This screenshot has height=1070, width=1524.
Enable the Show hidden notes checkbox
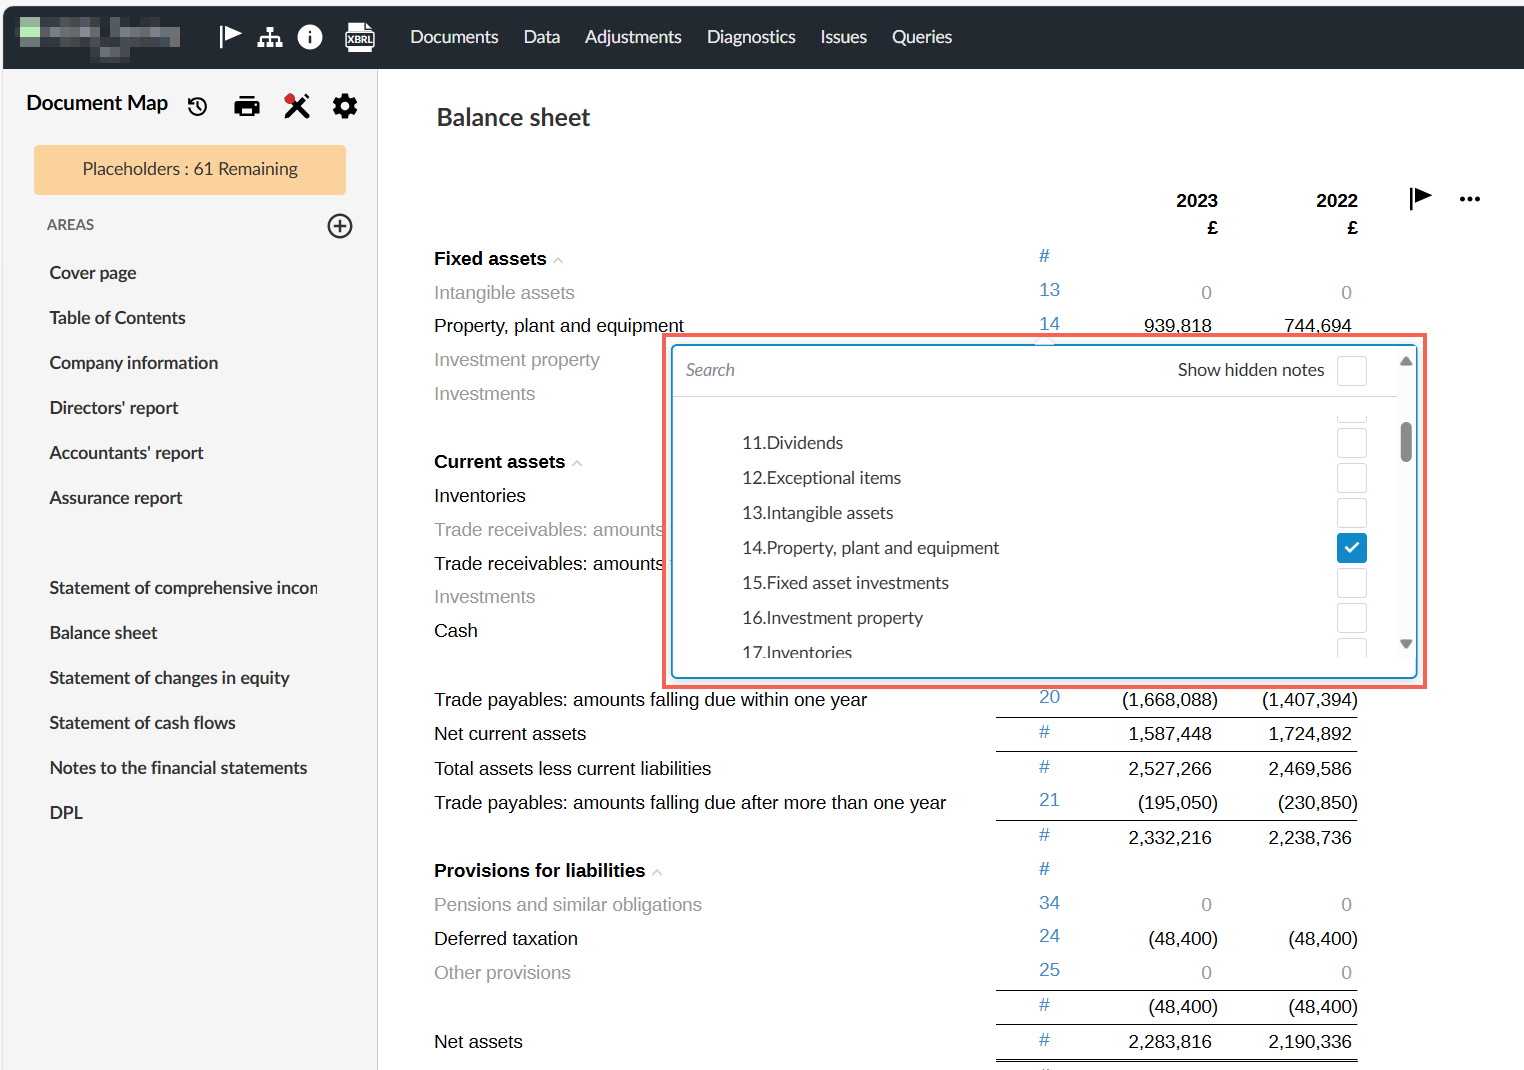click(1352, 370)
